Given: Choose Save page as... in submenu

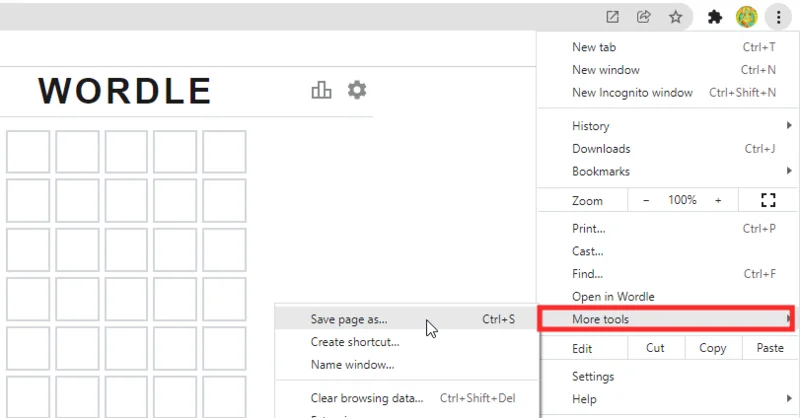Looking at the screenshot, I should click(x=406, y=319).
